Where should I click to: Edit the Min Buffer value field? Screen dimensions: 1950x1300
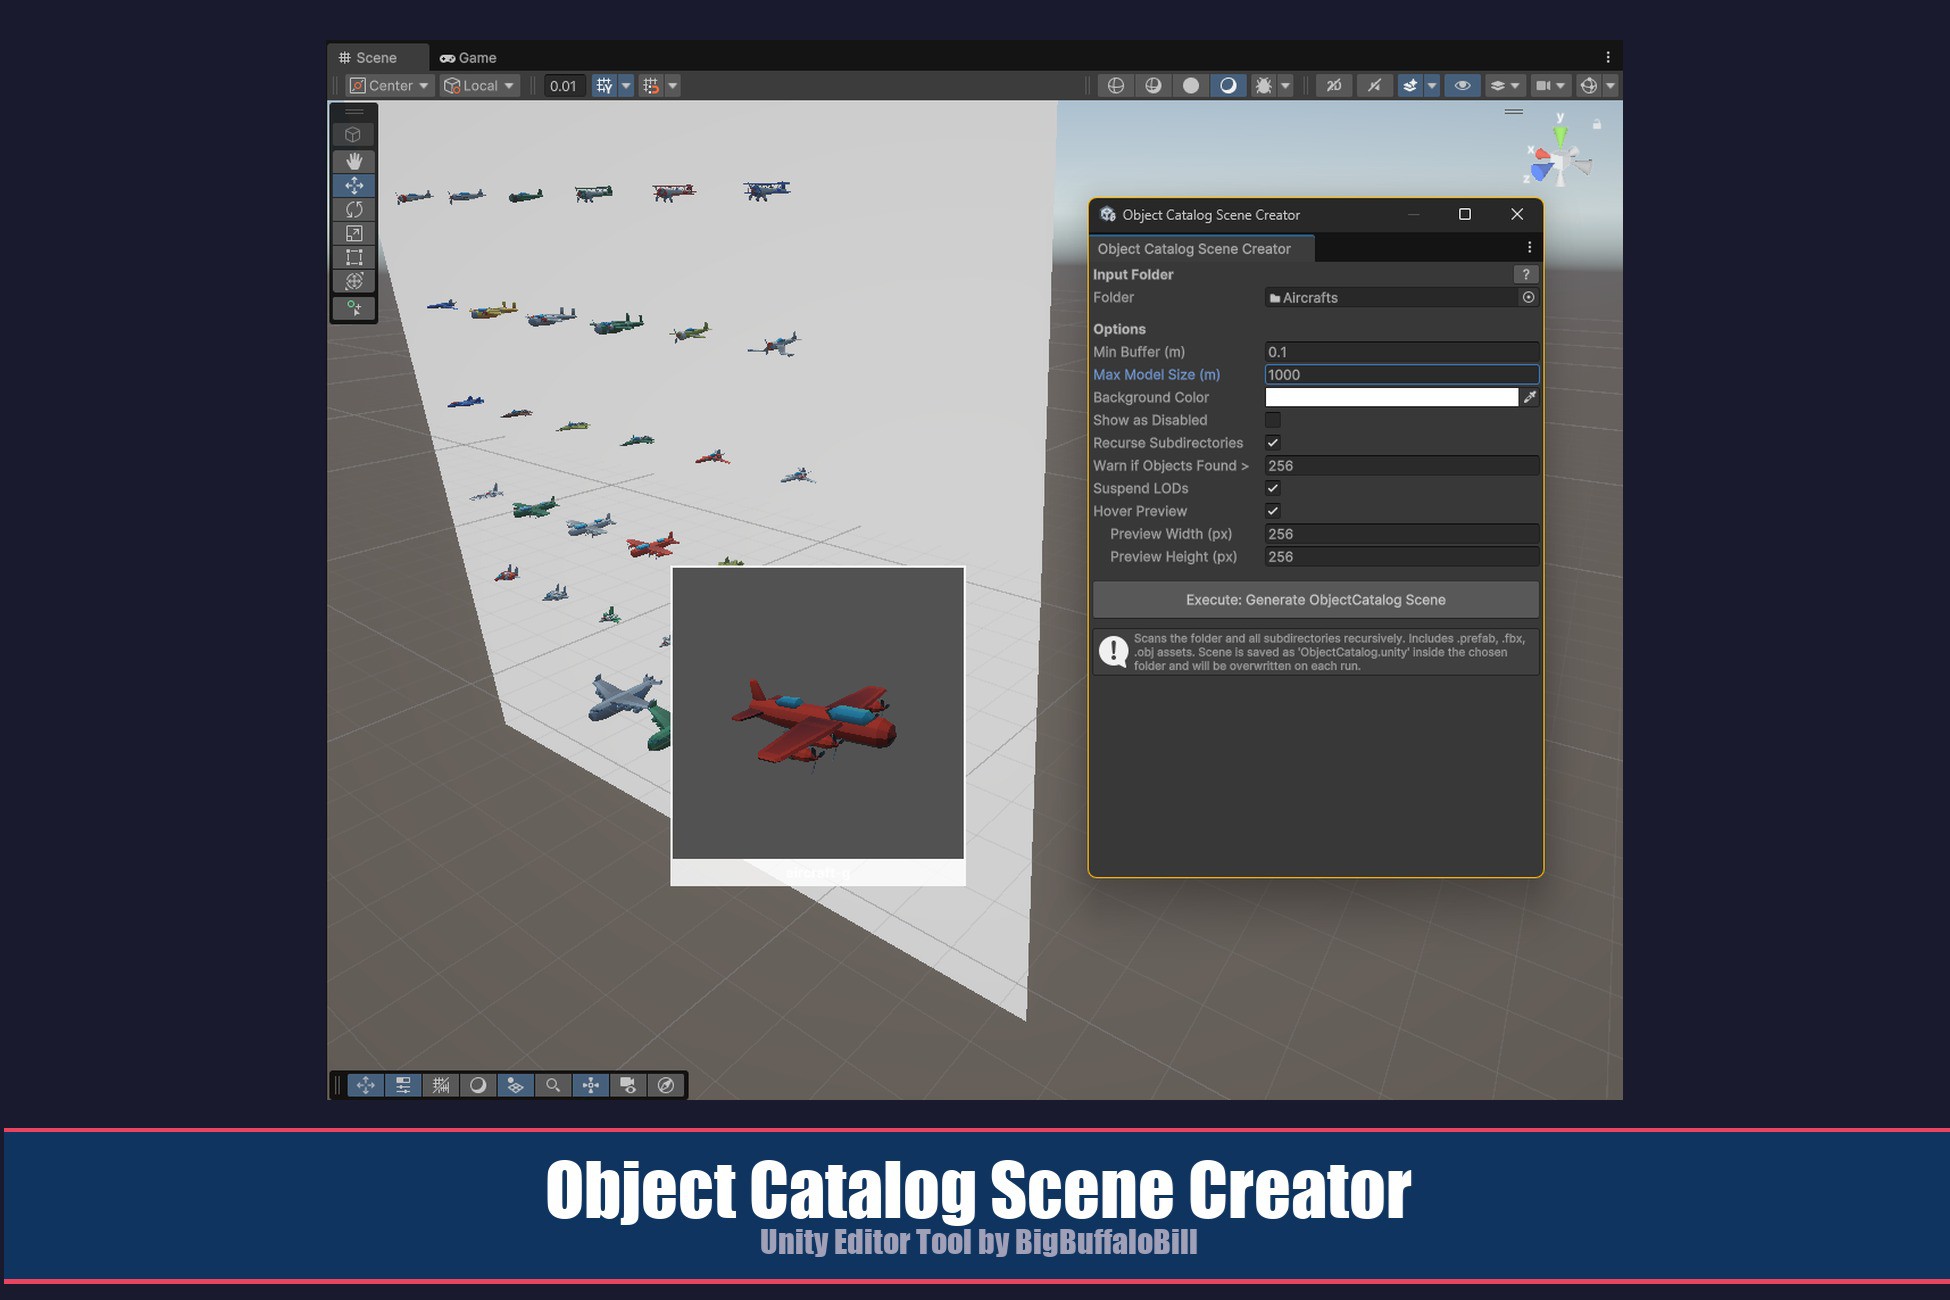[1402, 352]
